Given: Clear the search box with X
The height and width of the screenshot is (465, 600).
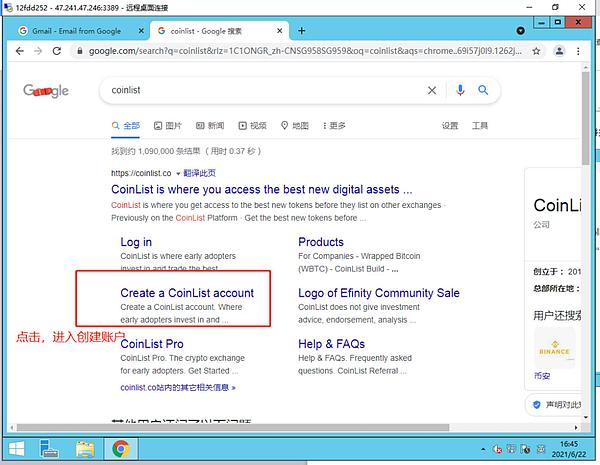Looking at the screenshot, I should (x=432, y=90).
